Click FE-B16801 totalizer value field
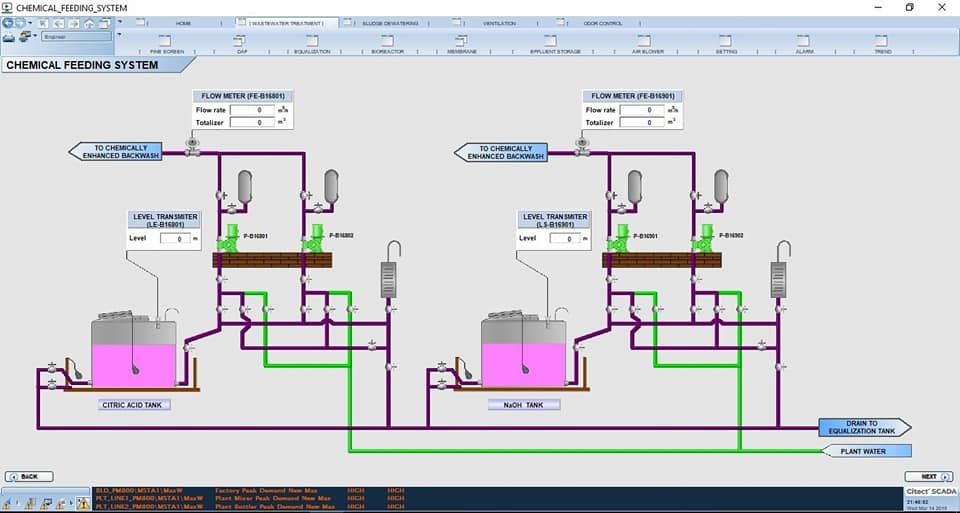This screenshot has width=960, height=513. (x=252, y=122)
